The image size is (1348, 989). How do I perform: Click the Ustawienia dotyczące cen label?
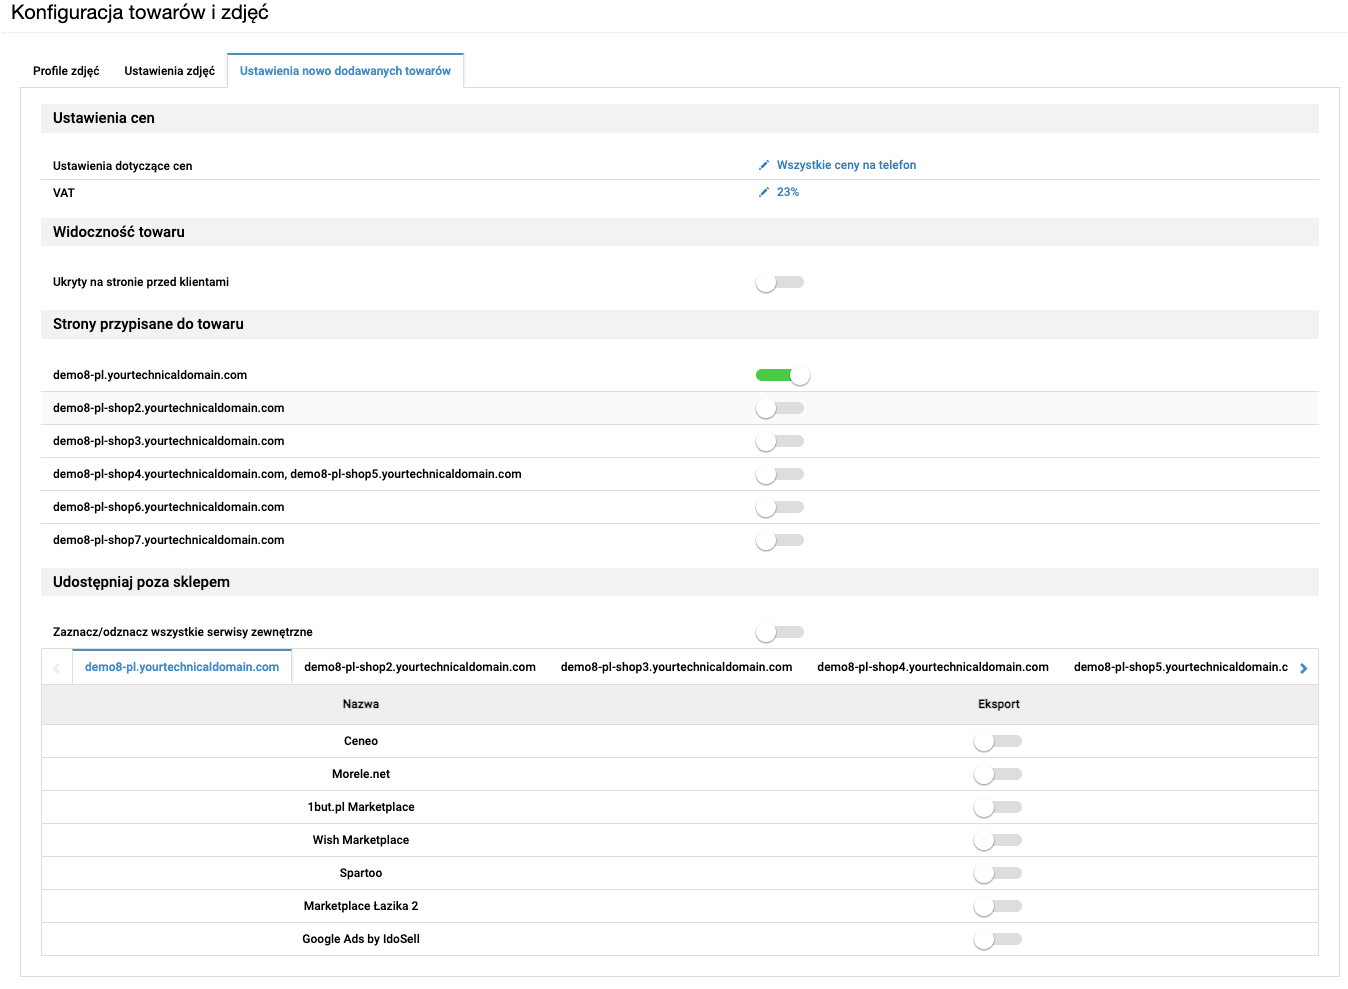pyautogui.click(x=123, y=166)
